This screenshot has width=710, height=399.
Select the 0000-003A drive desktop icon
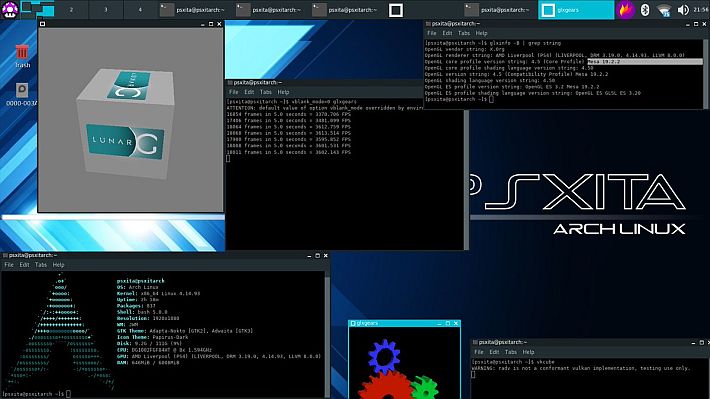click(22, 94)
